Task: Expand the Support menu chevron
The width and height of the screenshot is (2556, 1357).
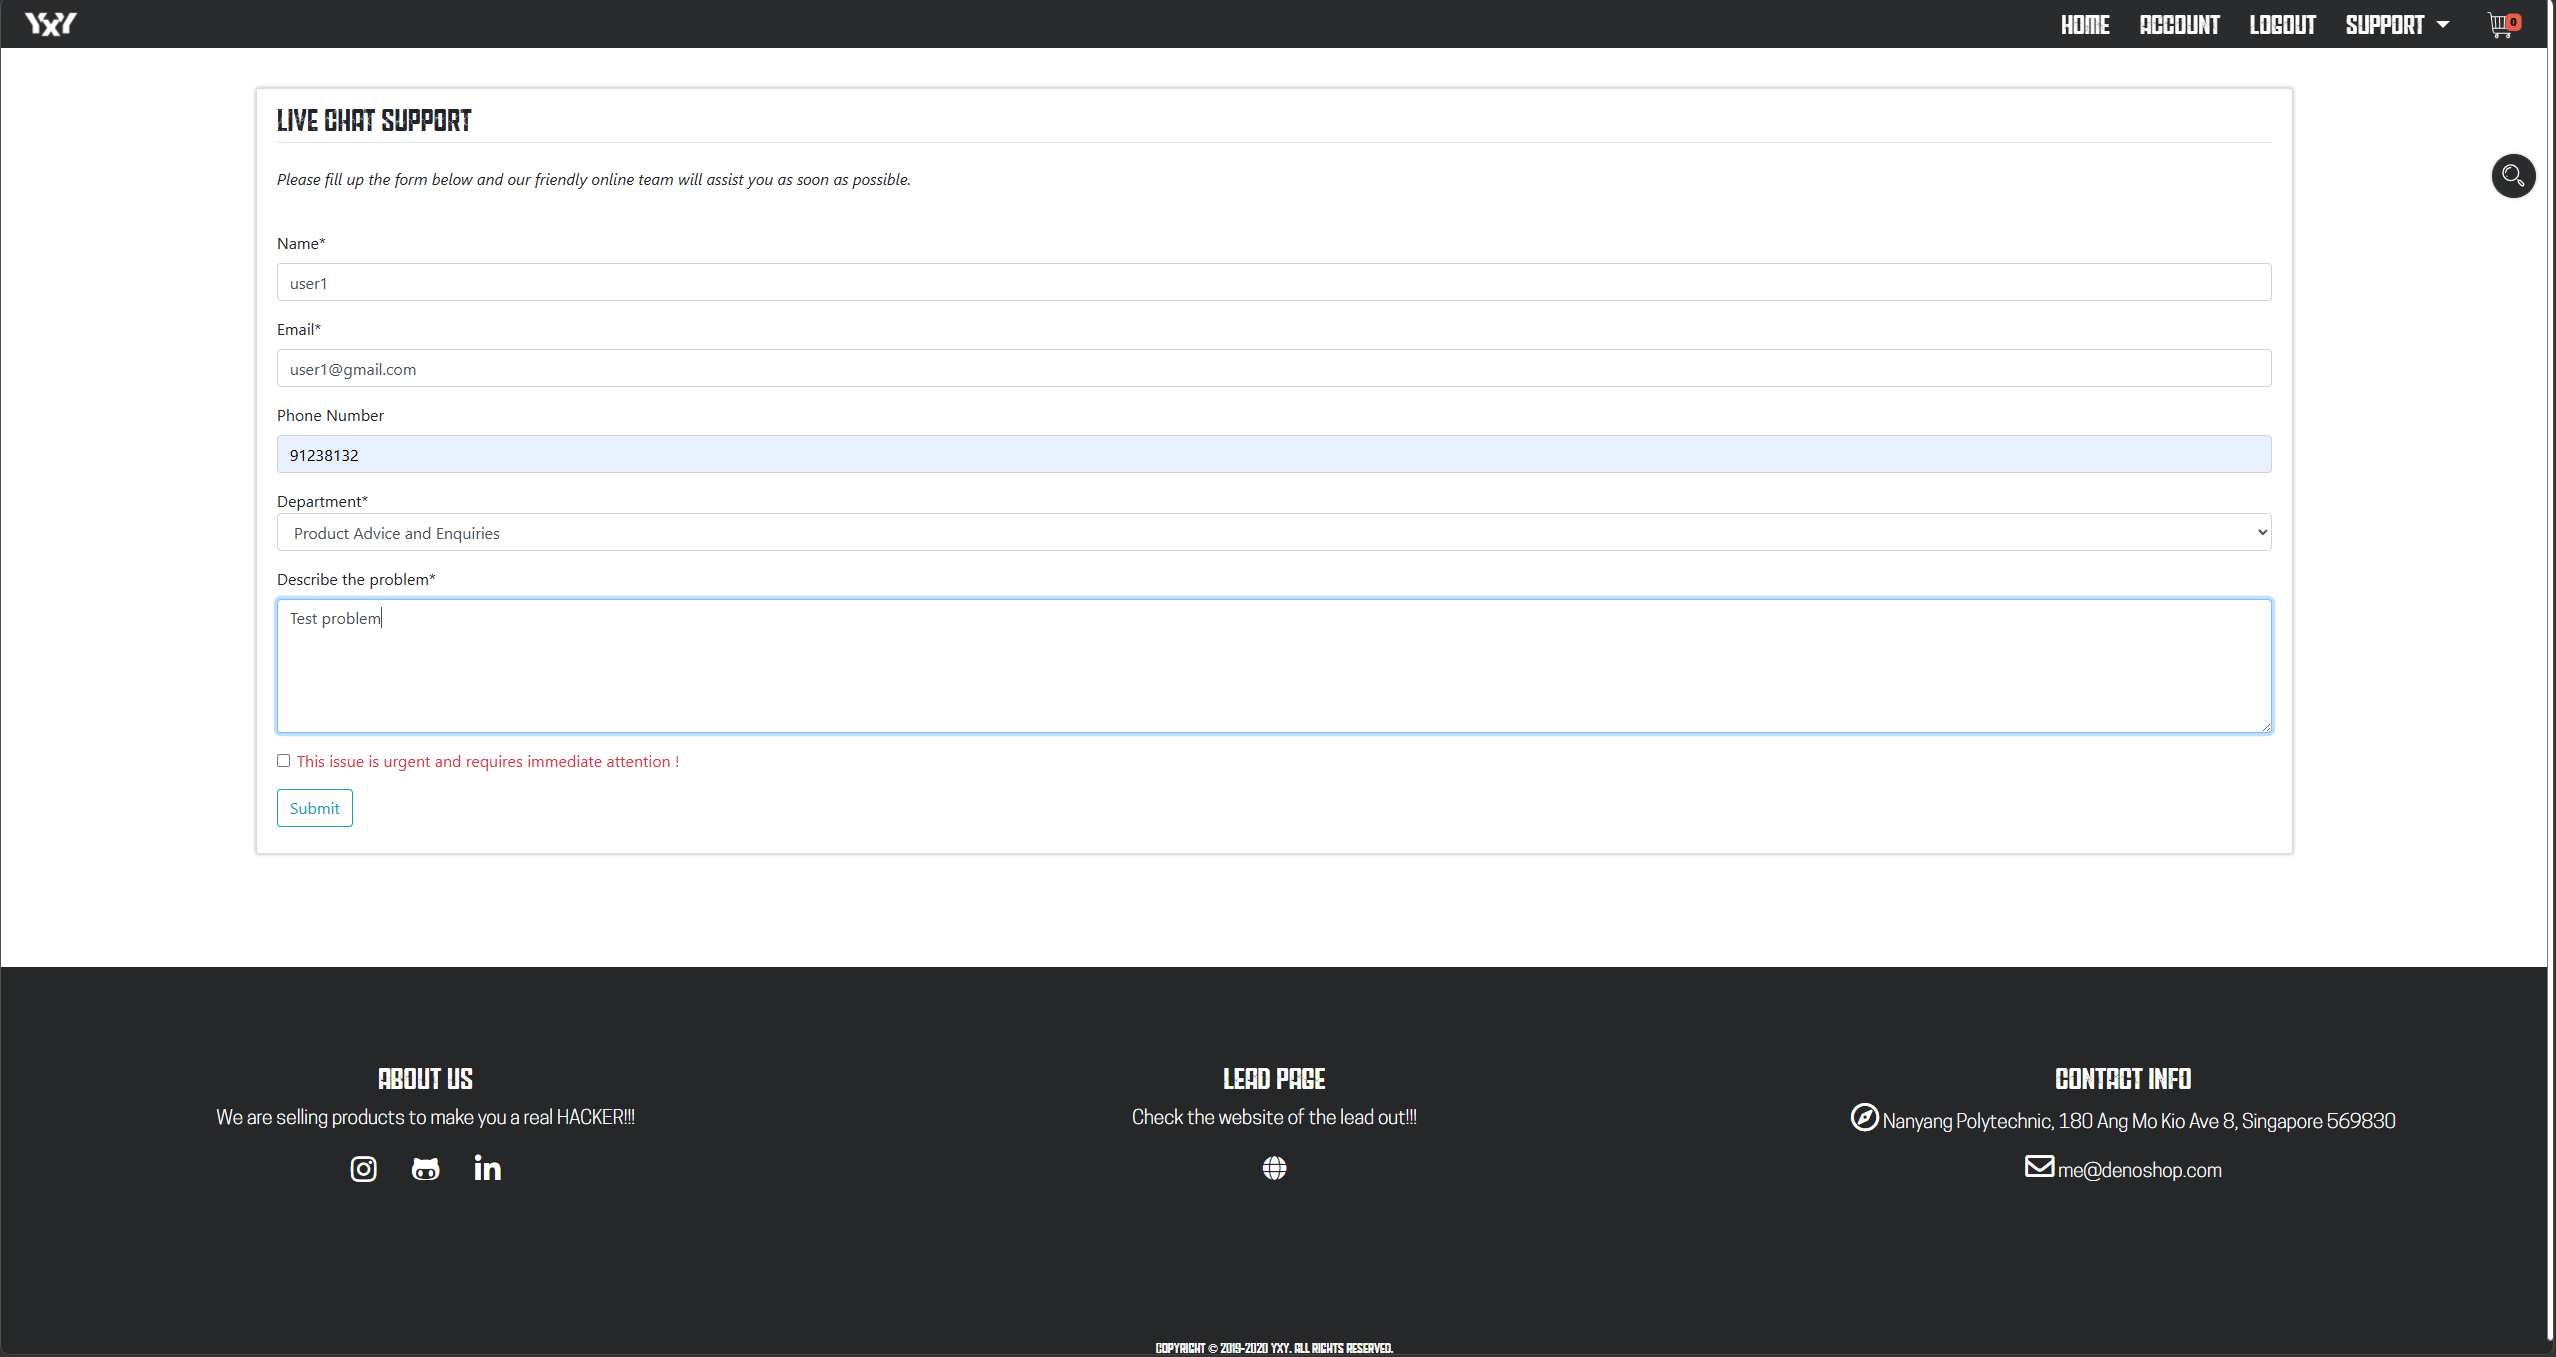Action: (2442, 23)
